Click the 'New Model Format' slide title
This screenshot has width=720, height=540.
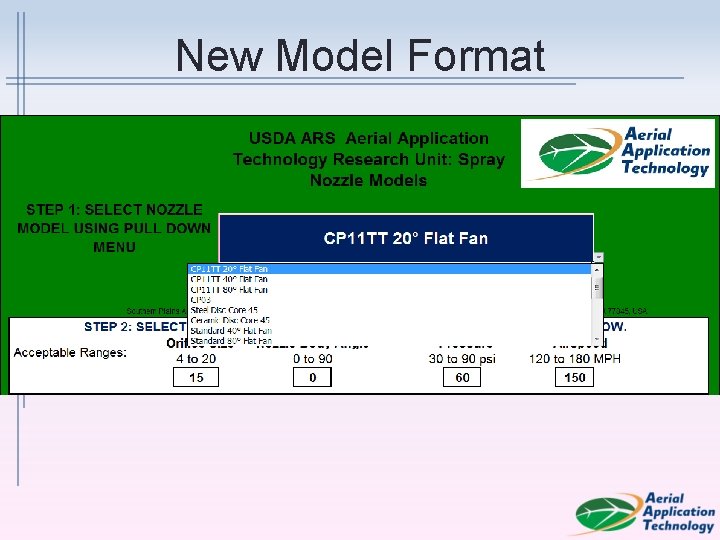(x=360, y=56)
